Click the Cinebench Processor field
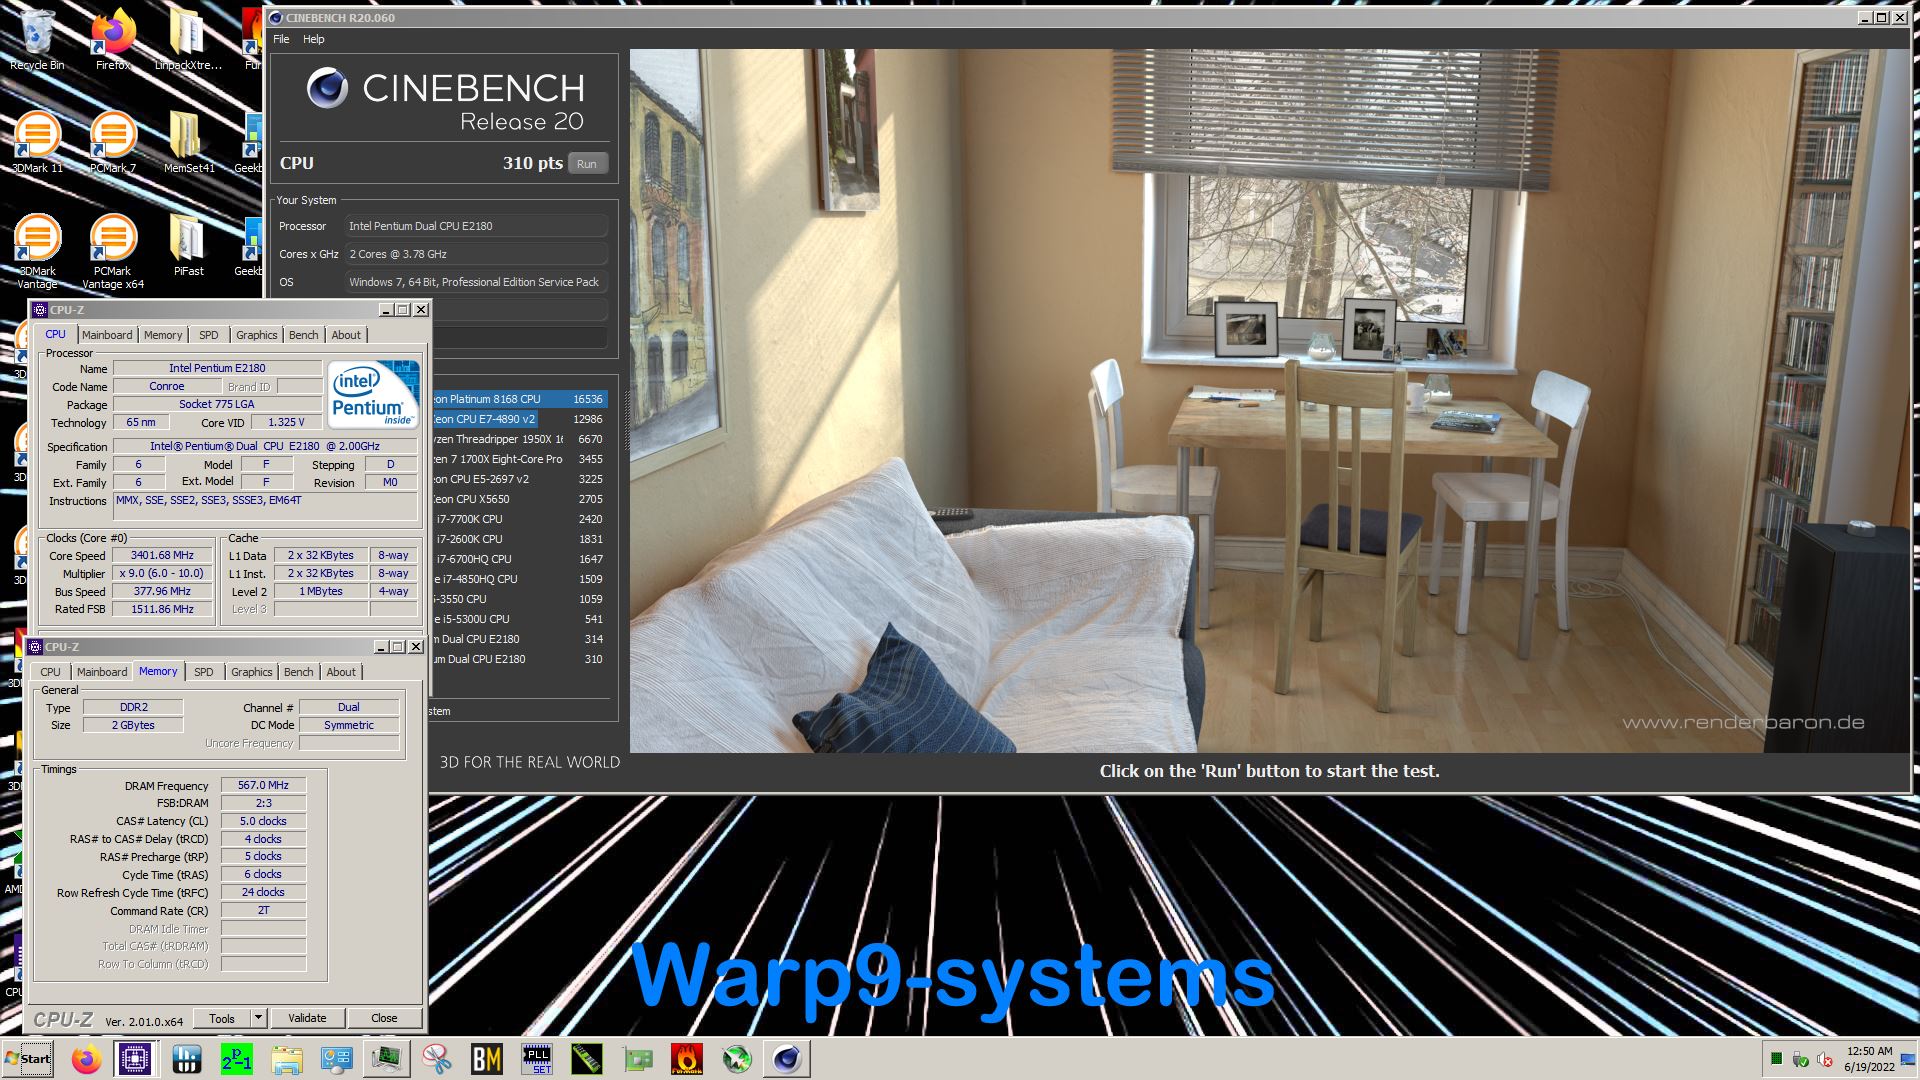This screenshot has width=1920, height=1080. pos(476,226)
